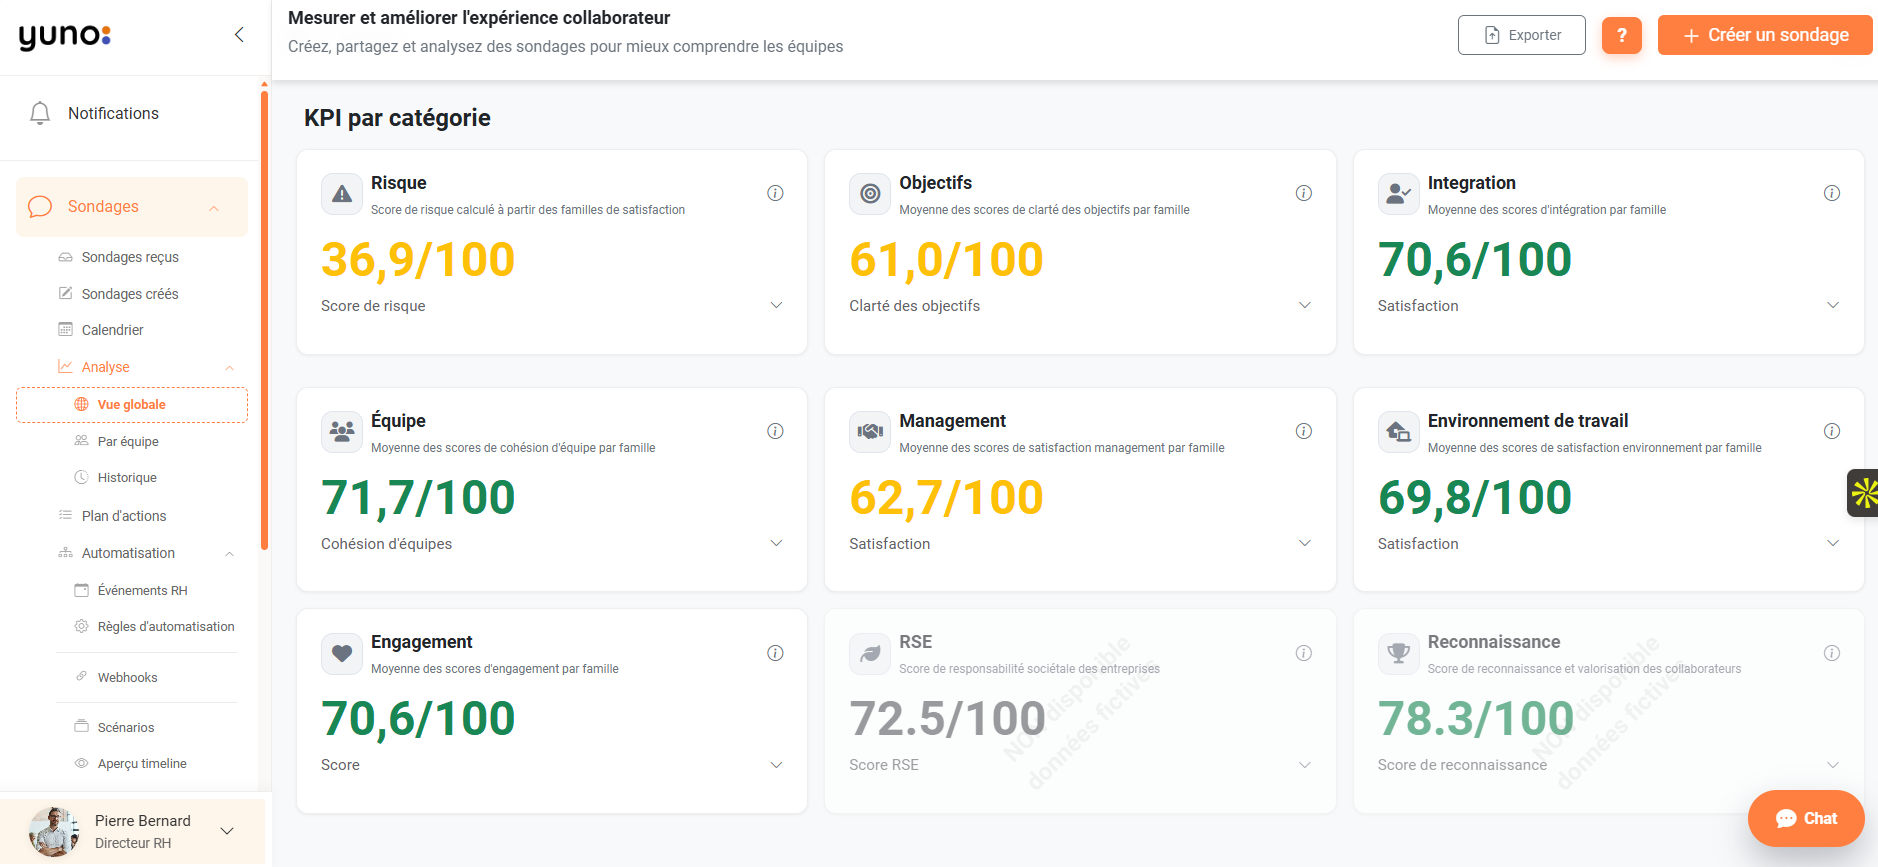Click the Équipe group icon
The image size is (1878, 867).
342,432
